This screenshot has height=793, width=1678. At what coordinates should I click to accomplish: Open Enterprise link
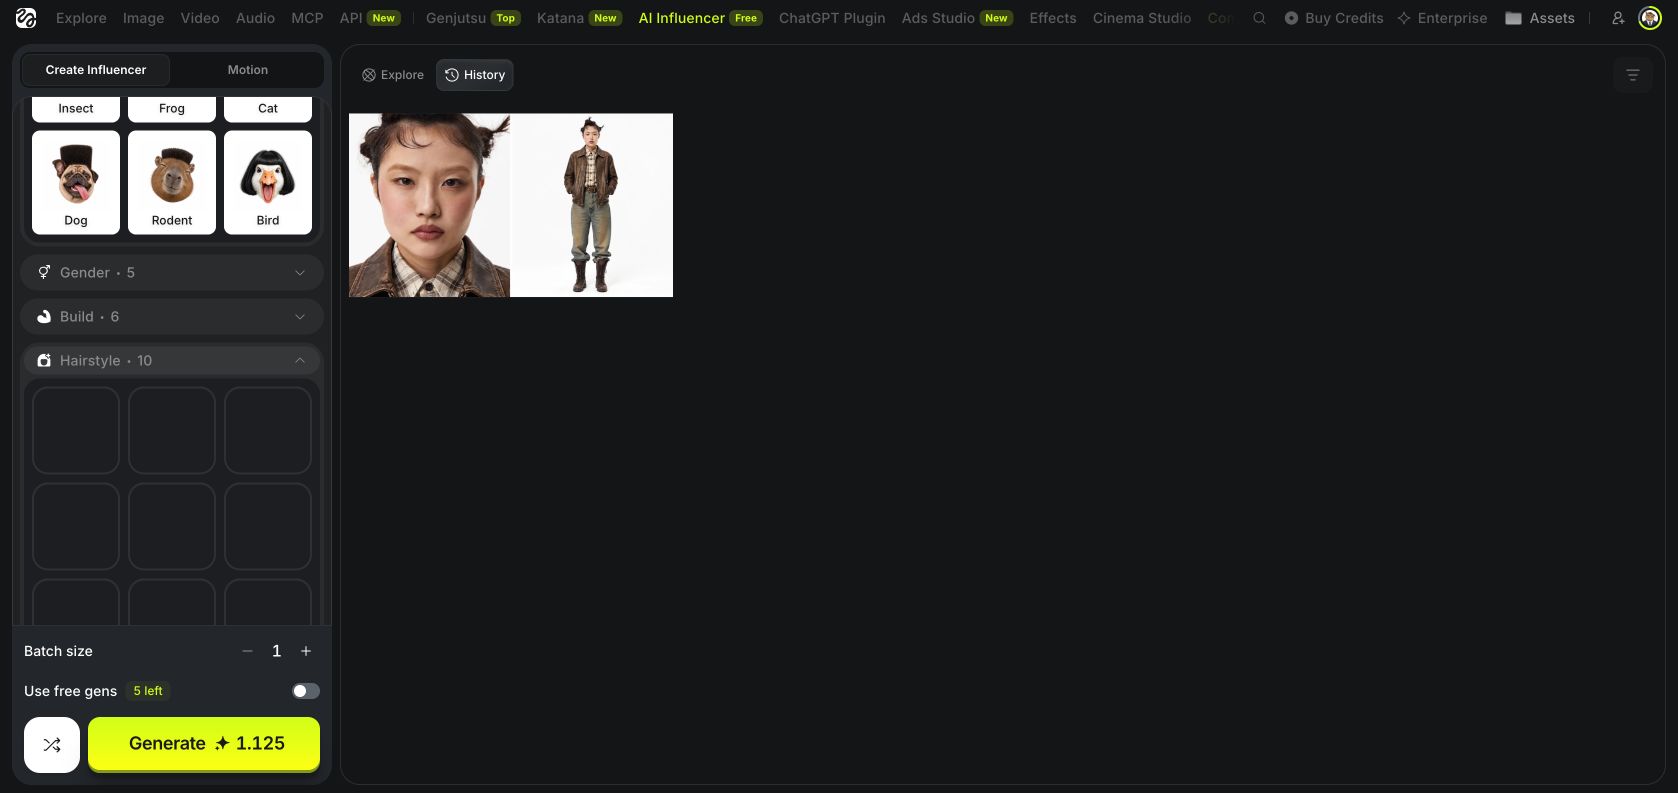1442,18
